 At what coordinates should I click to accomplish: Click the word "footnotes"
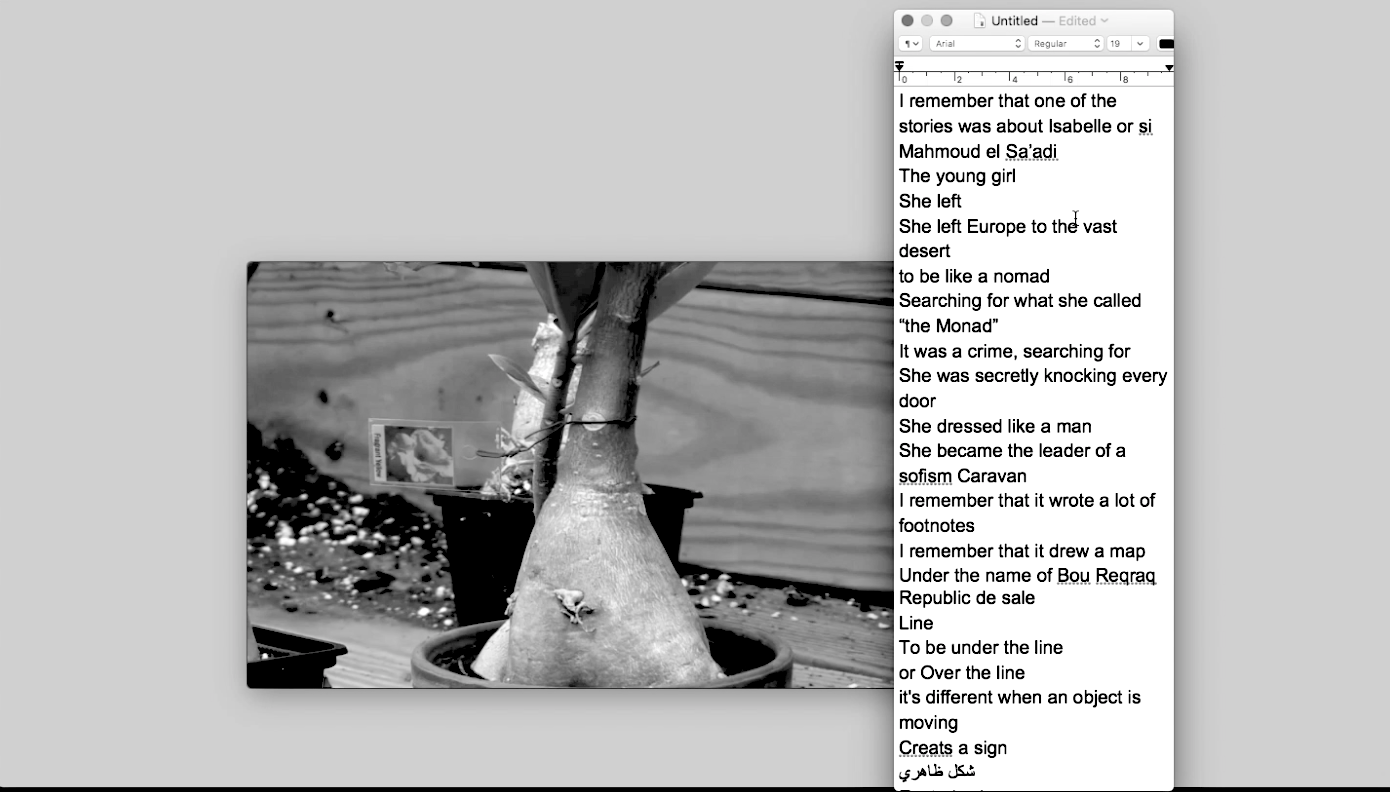[x=937, y=526]
